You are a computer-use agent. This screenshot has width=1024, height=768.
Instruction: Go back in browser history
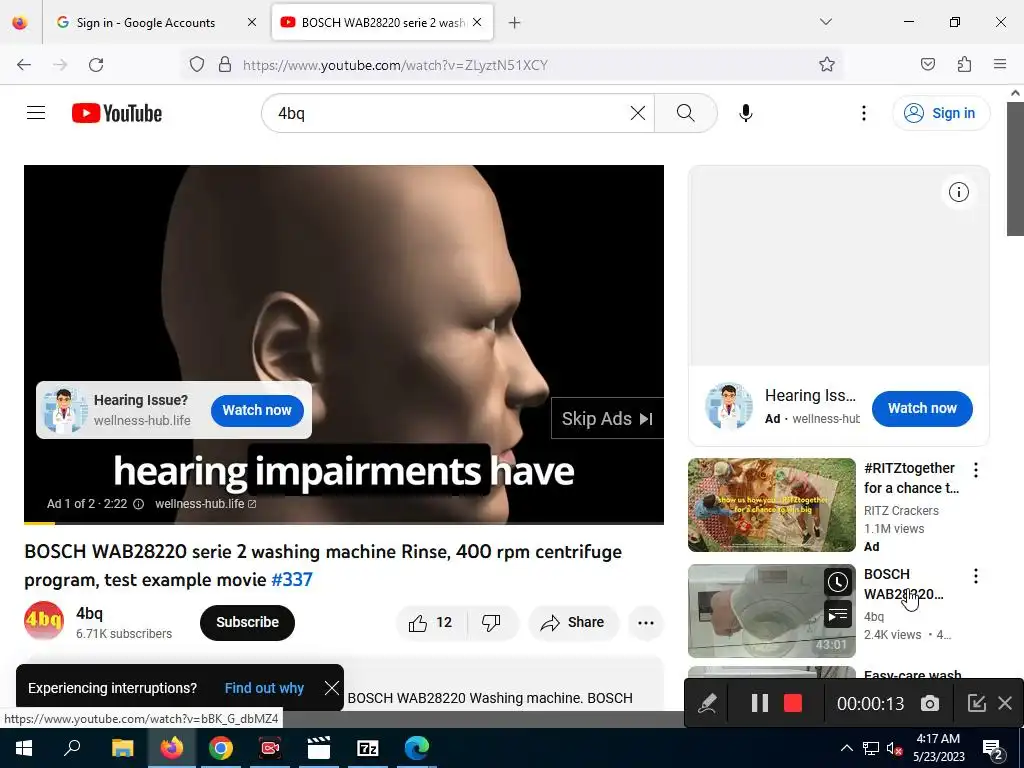tap(24, 65)
